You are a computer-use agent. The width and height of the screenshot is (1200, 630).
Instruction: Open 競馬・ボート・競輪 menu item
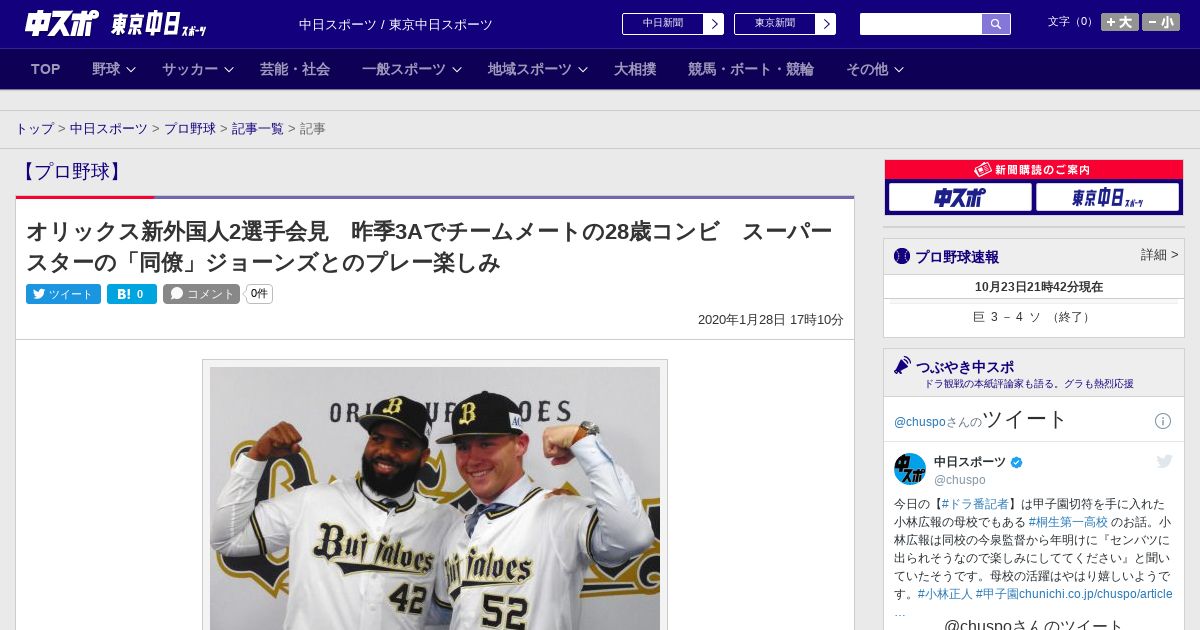click(751, 69)
